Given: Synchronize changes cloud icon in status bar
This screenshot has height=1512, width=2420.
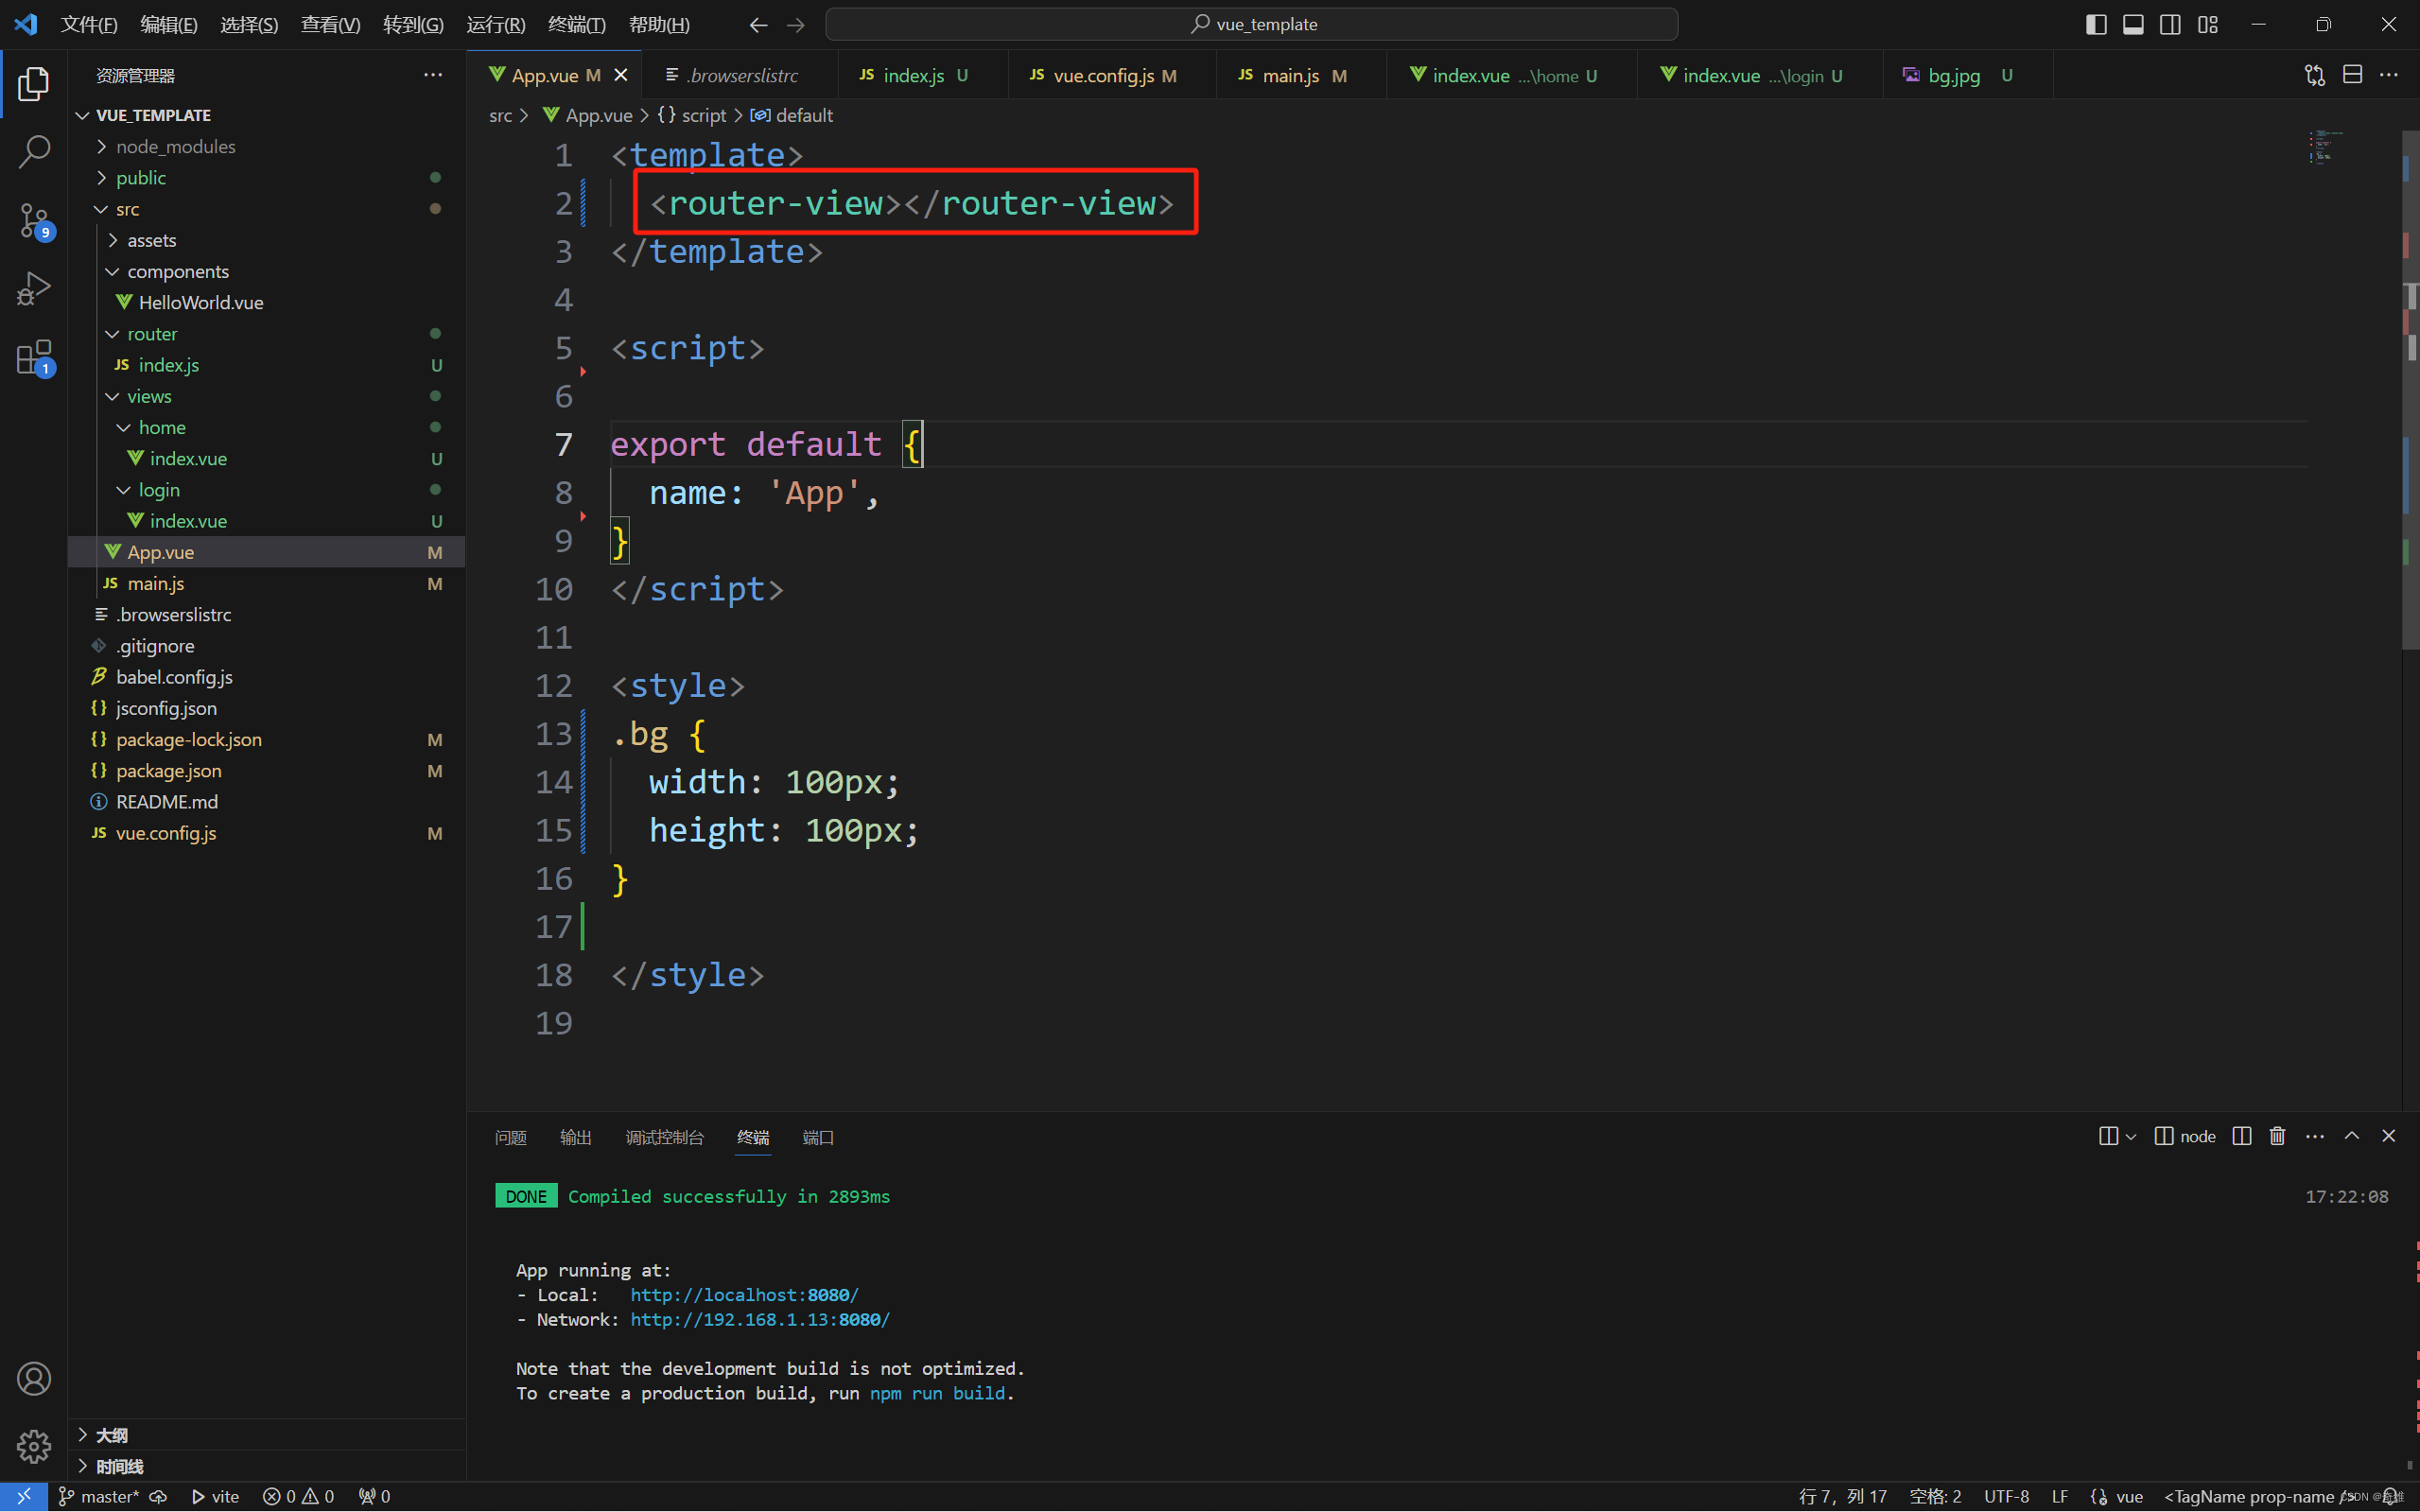Looking at the screenshot, I should click(158, 1496).
